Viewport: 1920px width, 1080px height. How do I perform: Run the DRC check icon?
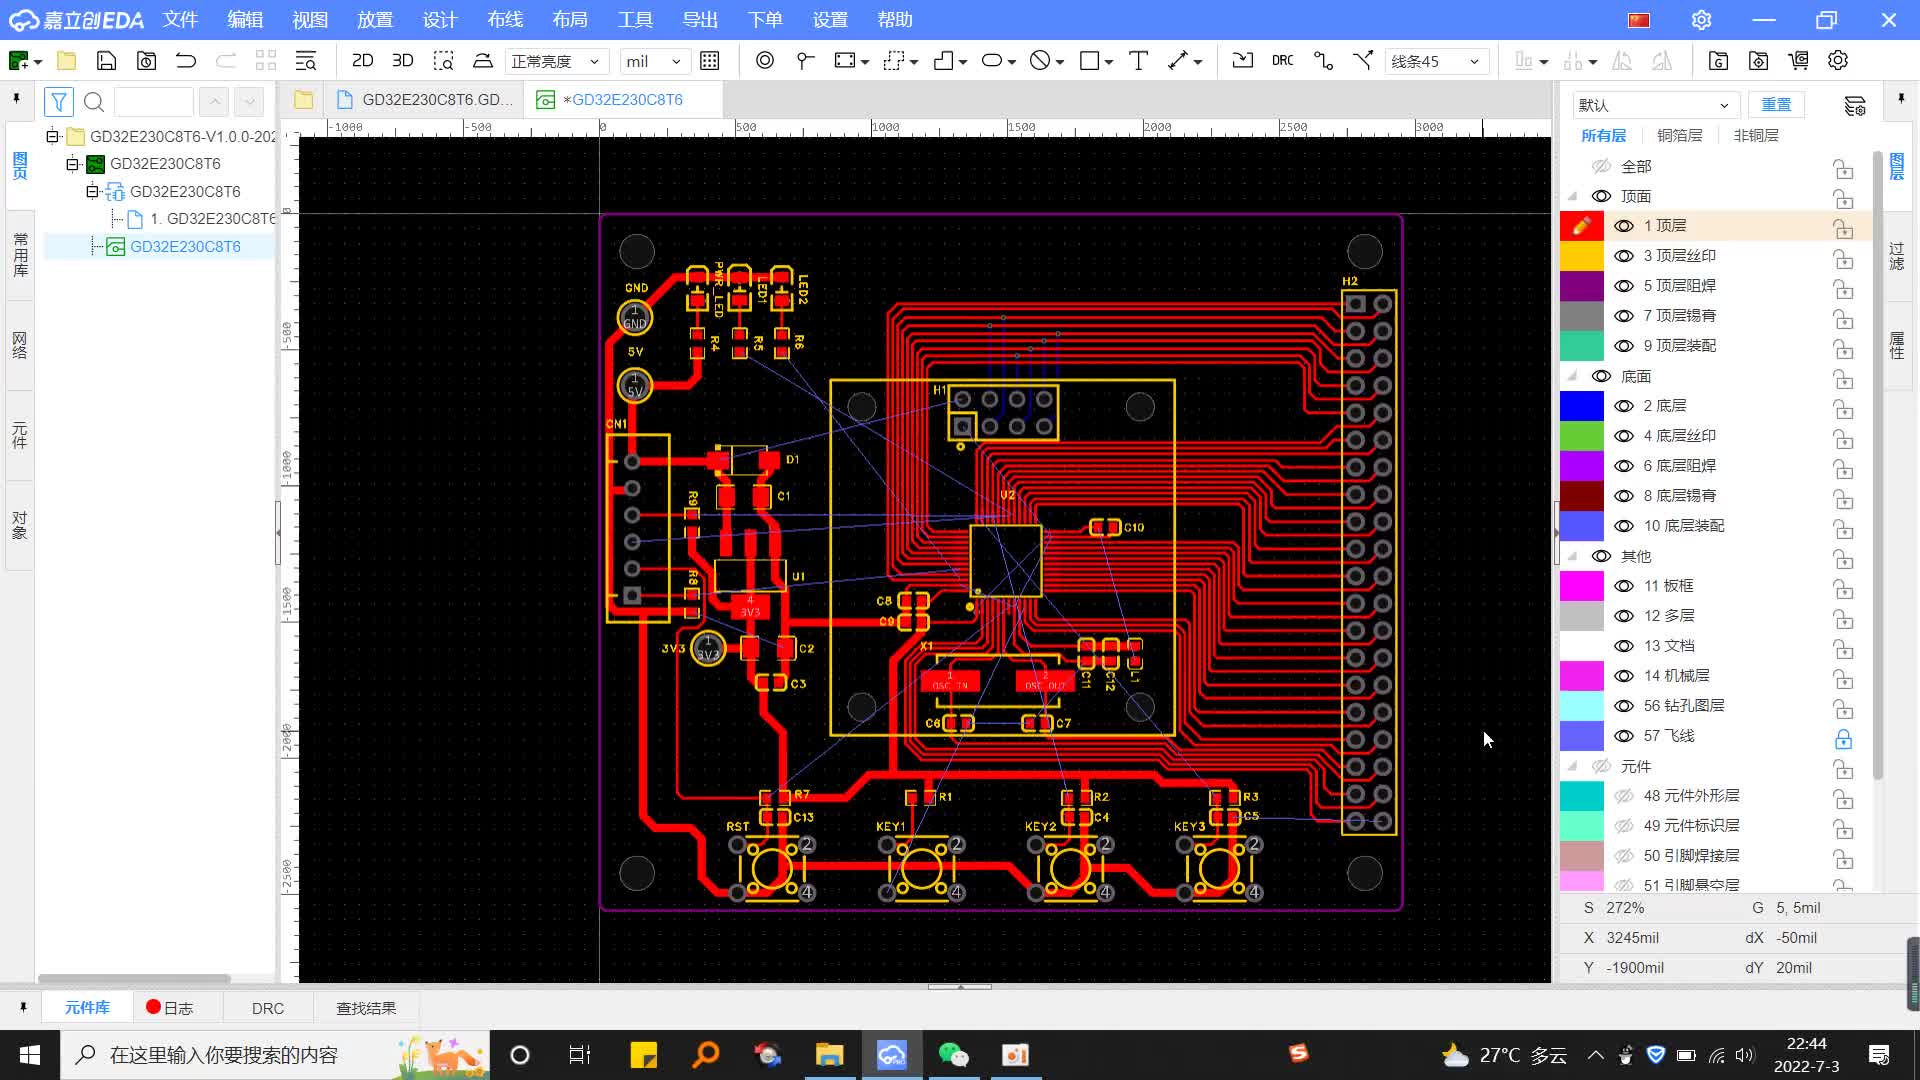click(x=1282, y=61)
